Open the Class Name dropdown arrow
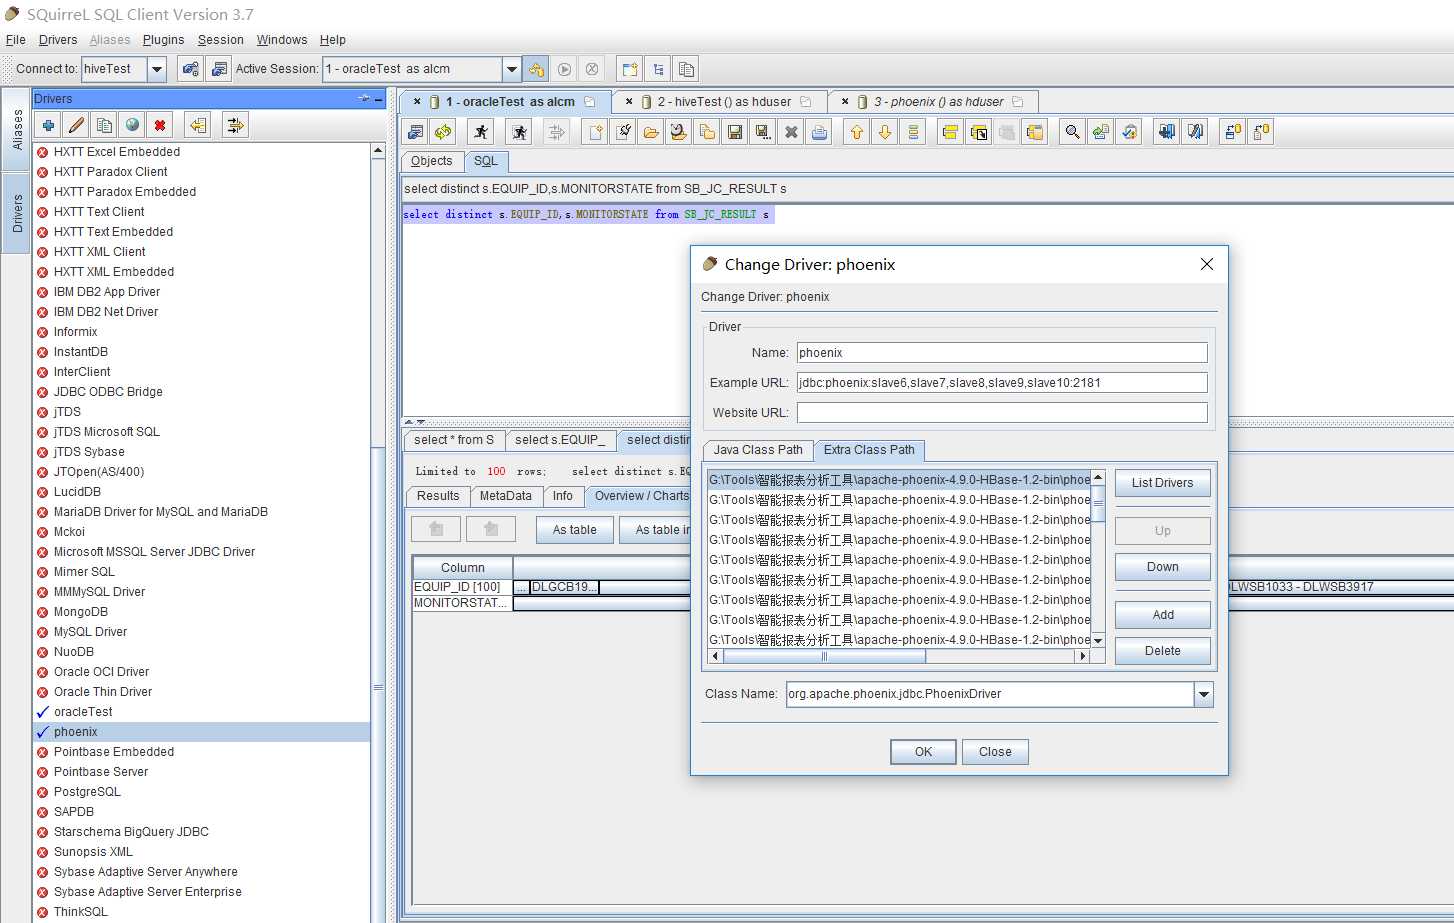The height and width of the screenshot is (923, 1454). pos(1204,694)
